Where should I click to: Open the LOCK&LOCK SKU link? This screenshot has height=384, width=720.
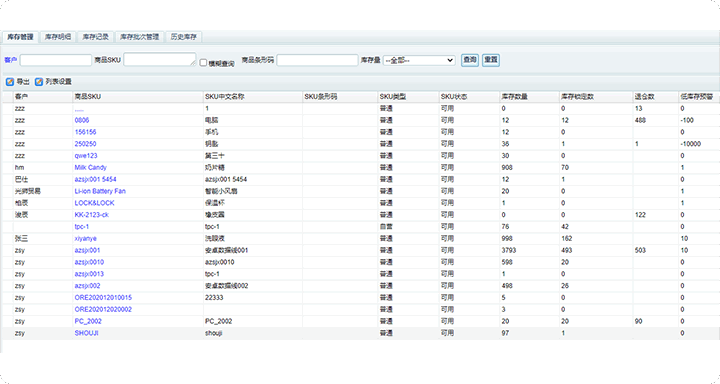coord(94,203)
